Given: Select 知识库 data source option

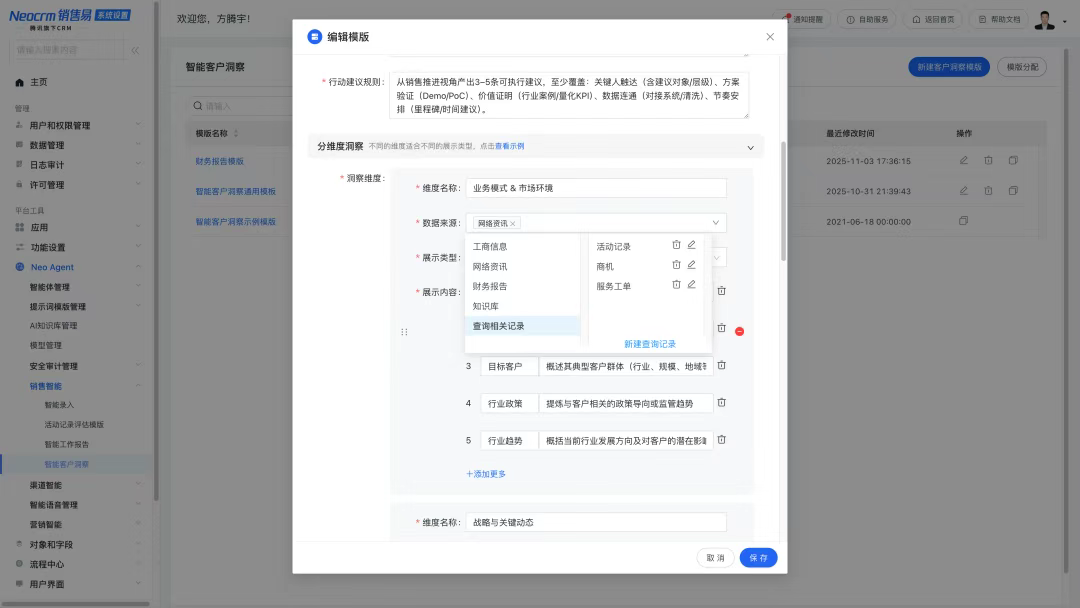Looking at the screenshot, I should point(486,306).
